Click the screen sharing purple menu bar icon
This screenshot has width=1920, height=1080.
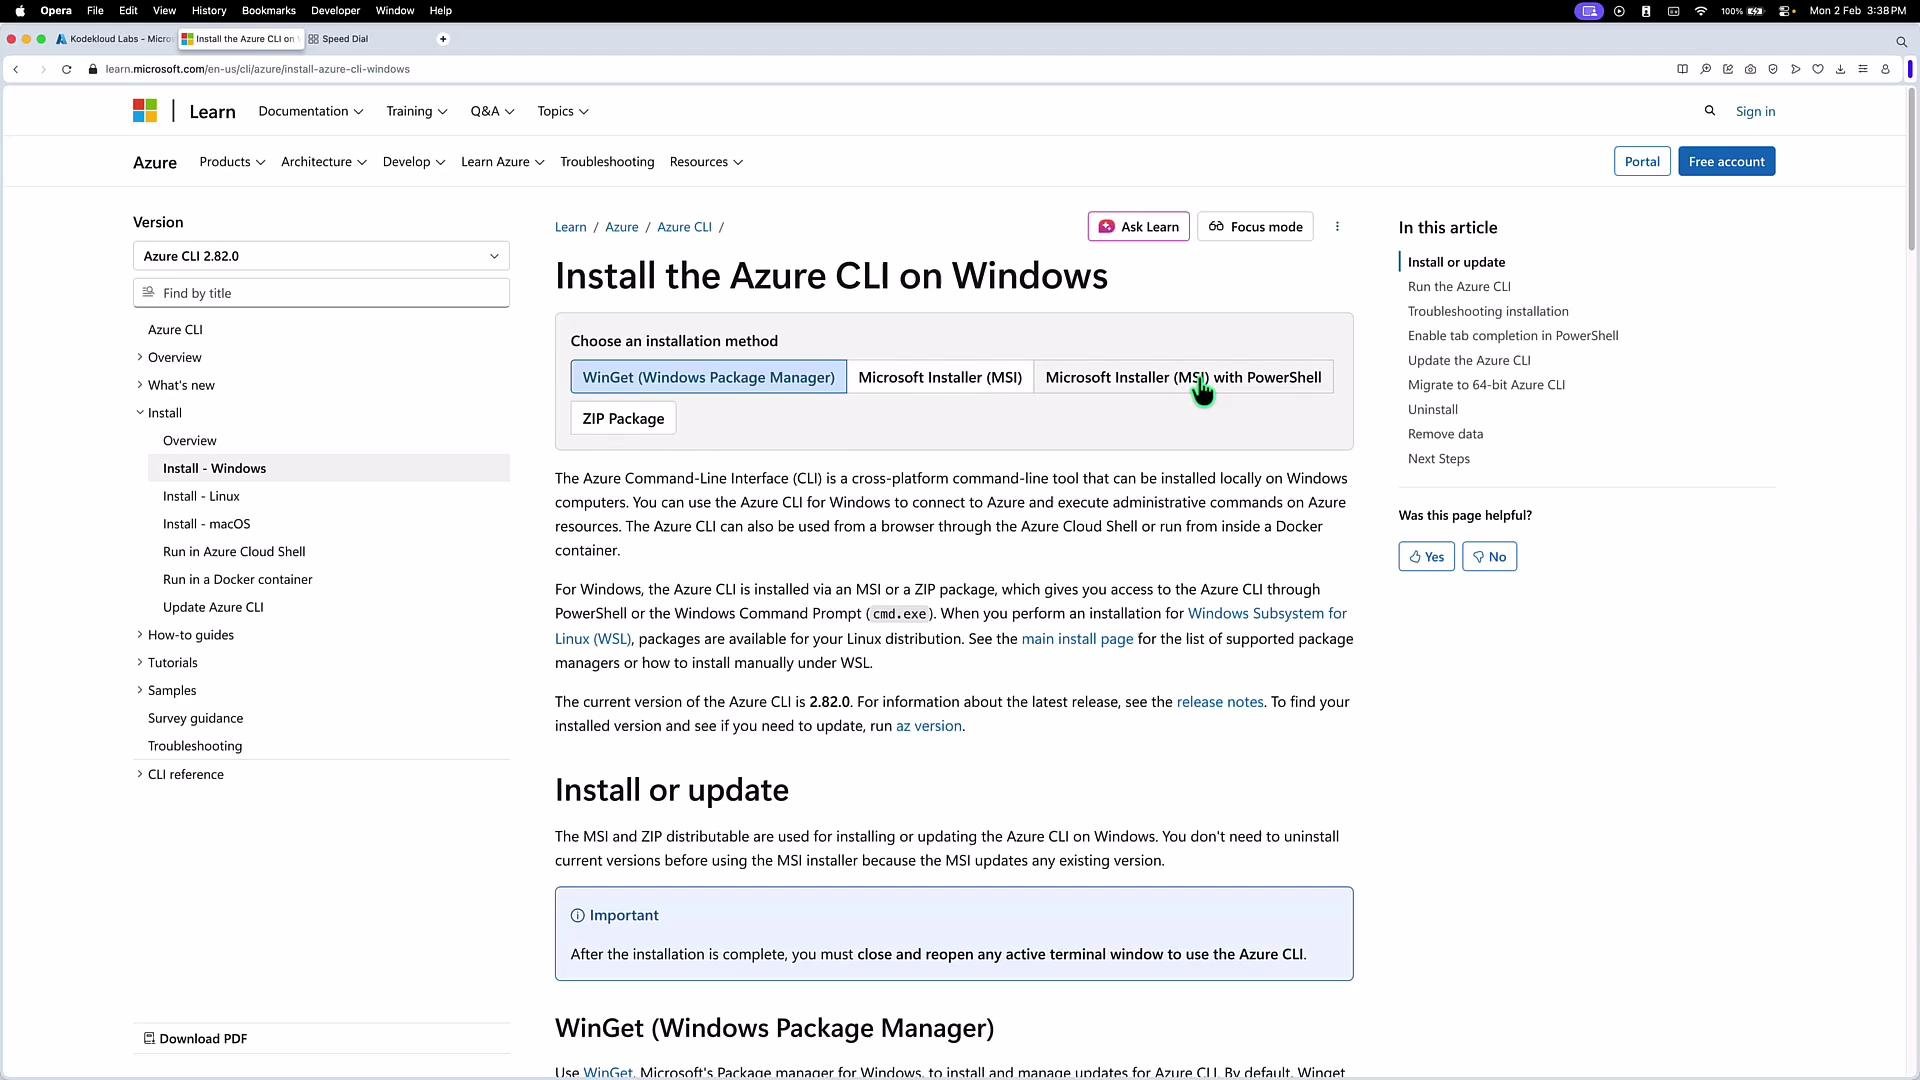1589,11
